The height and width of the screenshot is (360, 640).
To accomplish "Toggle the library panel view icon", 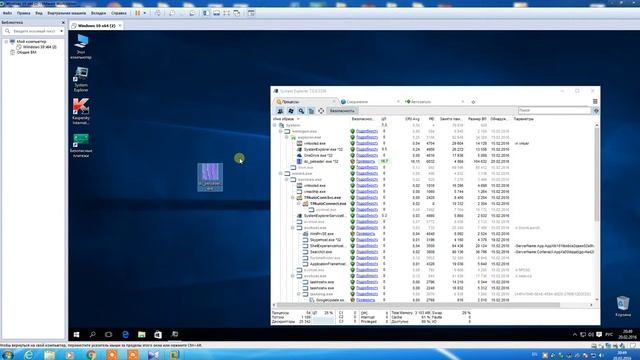I will point(206,13).
